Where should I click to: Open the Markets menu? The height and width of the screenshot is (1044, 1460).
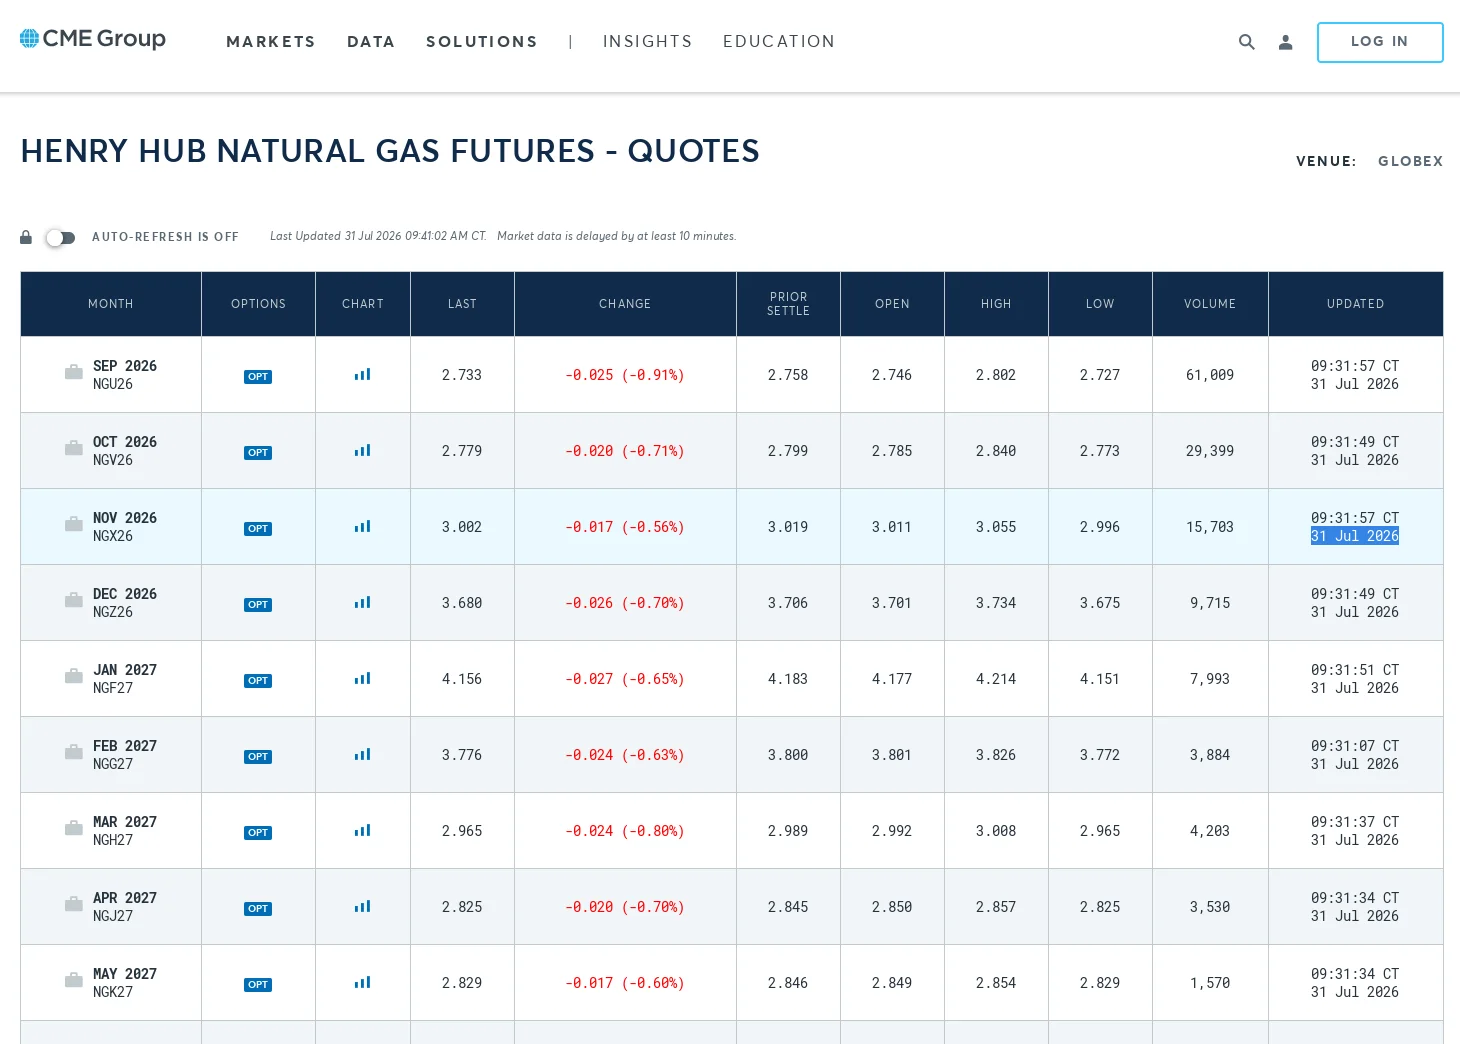point(271,42)
